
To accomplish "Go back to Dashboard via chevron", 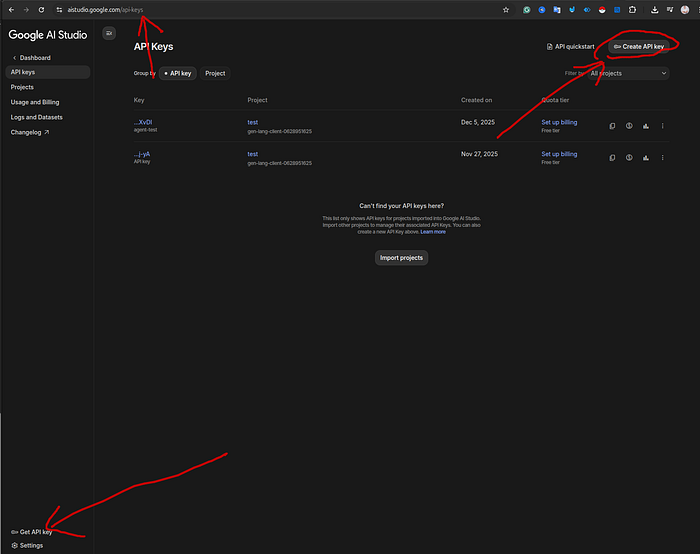I will click(x=14, y=57).
